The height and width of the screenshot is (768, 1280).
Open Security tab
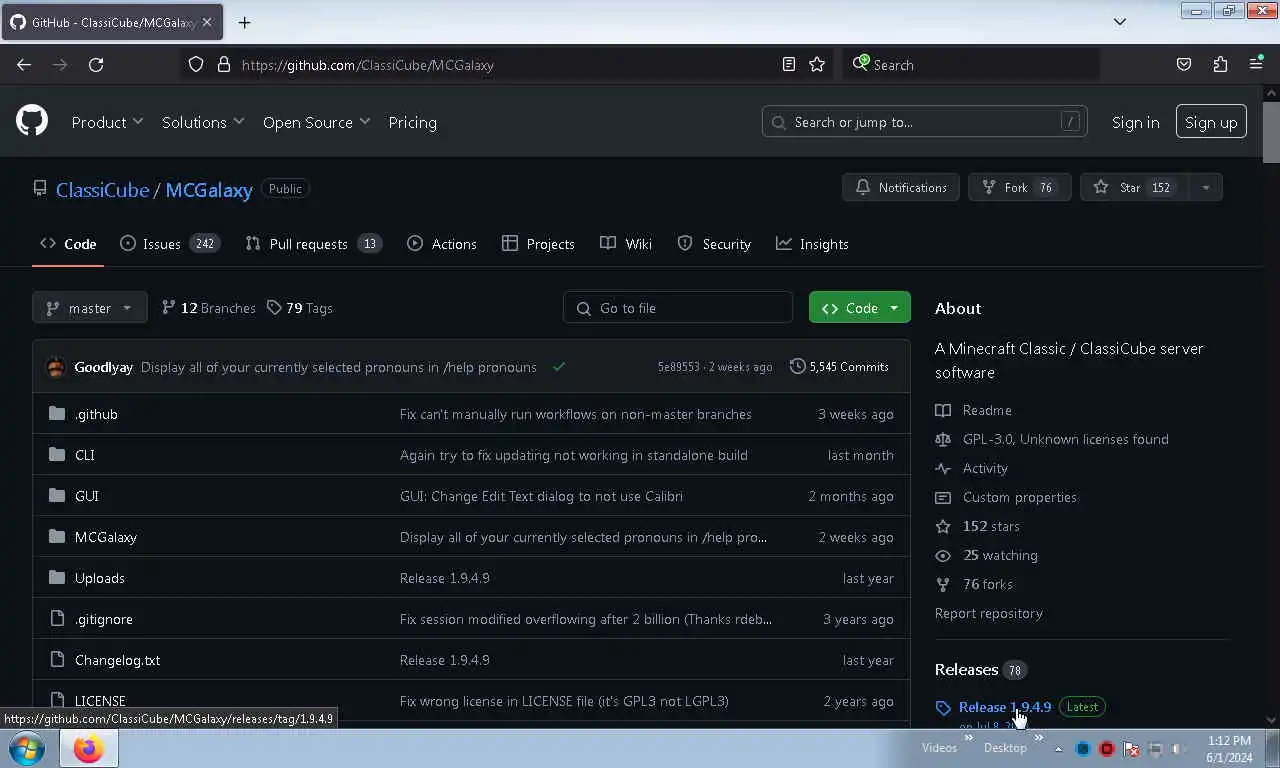point(714,244)
